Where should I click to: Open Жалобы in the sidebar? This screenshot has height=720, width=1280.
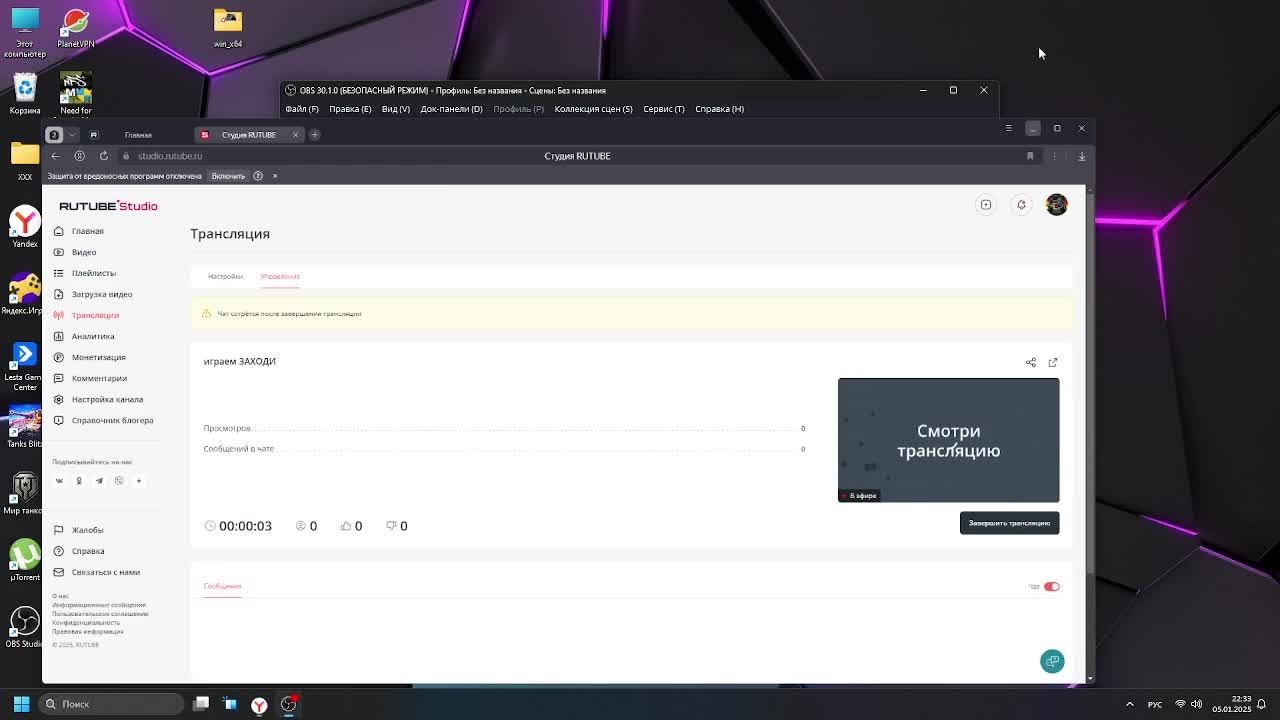coord(87,530)
